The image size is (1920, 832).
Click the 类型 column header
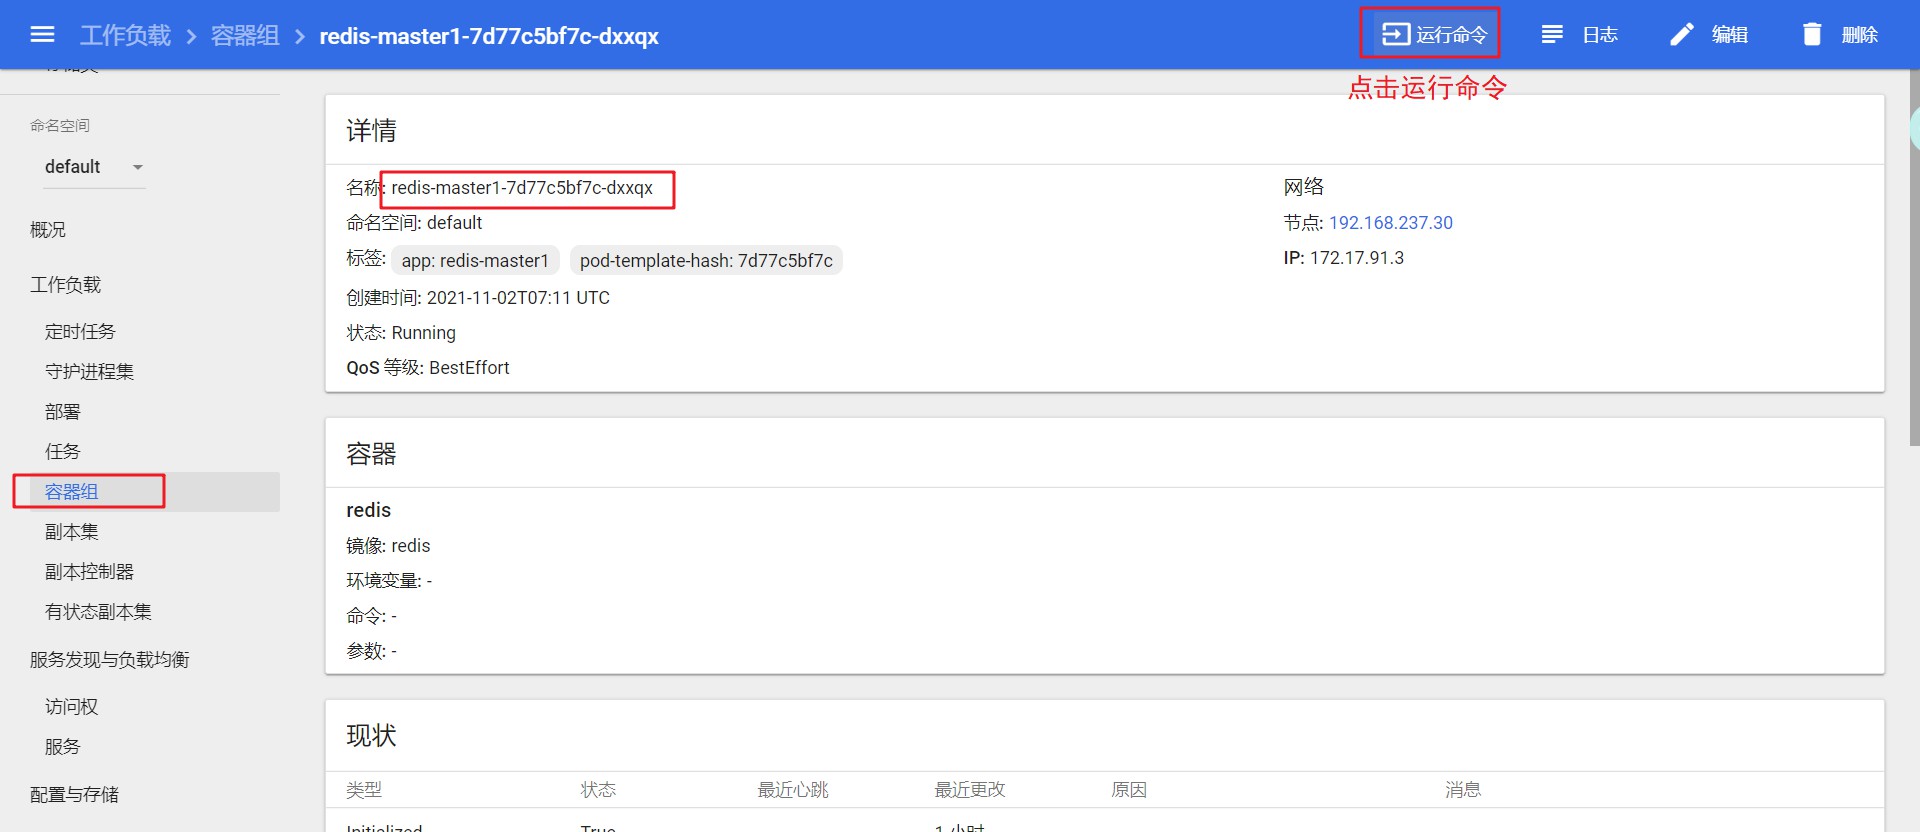pos(364,790)
